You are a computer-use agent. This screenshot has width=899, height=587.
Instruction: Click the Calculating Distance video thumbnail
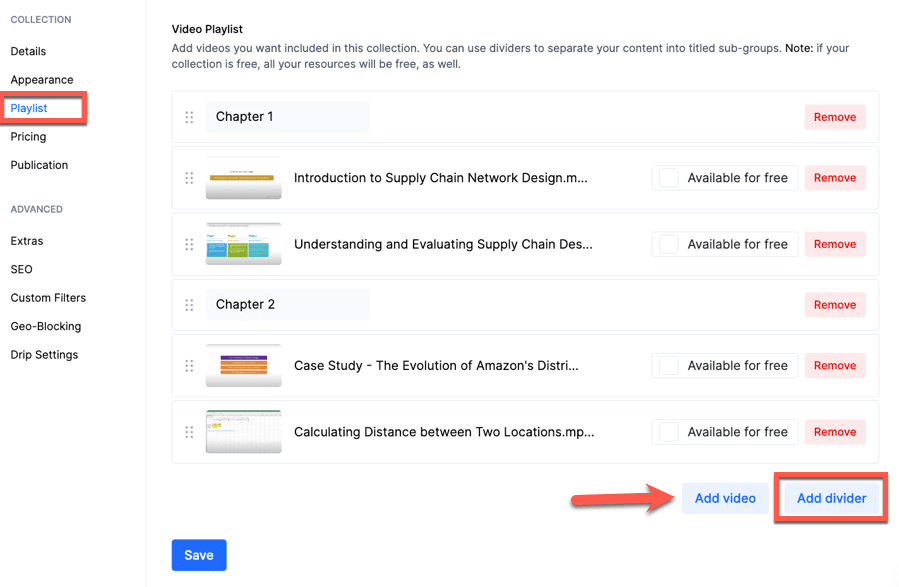tap(244, 432)
